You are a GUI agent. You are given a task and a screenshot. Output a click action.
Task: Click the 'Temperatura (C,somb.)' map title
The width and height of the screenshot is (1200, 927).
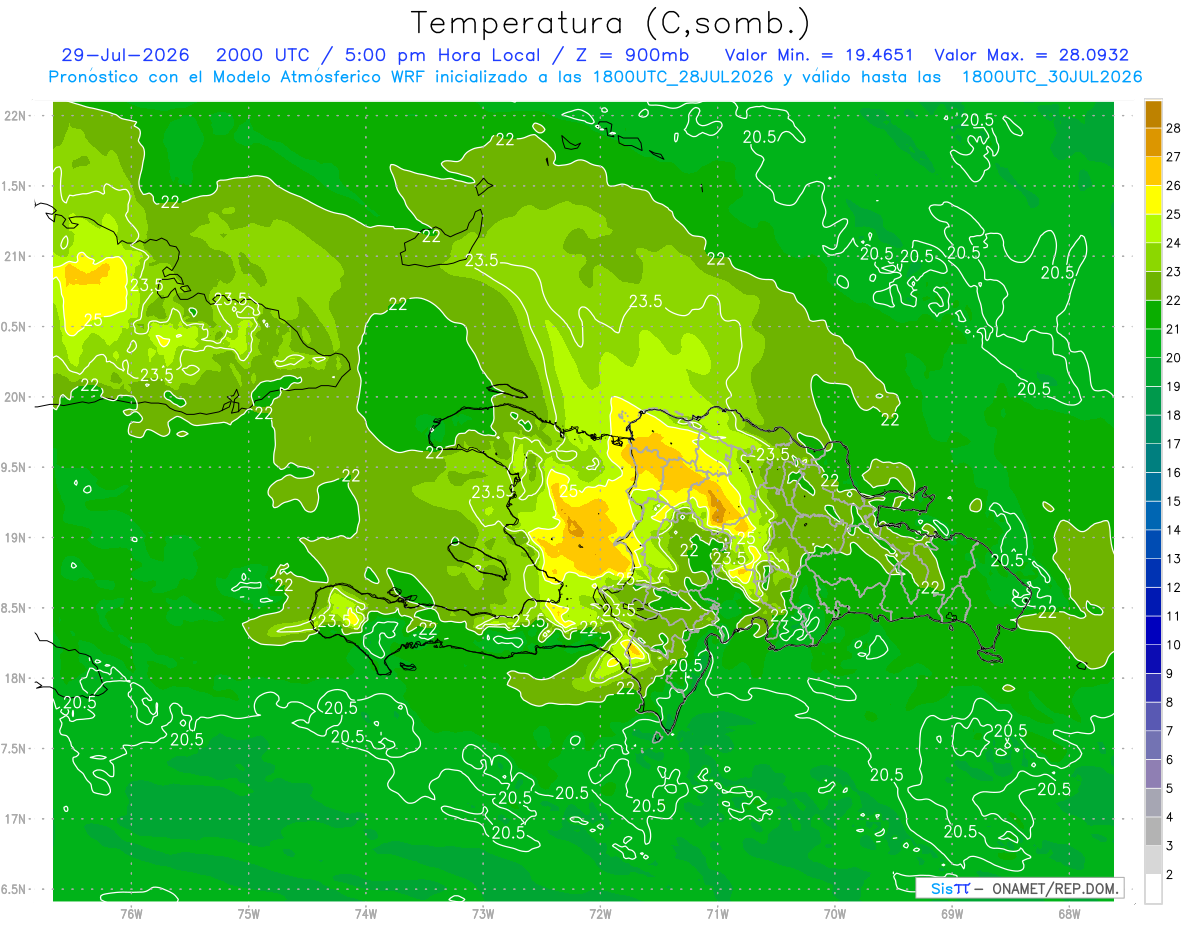[611, 23]
